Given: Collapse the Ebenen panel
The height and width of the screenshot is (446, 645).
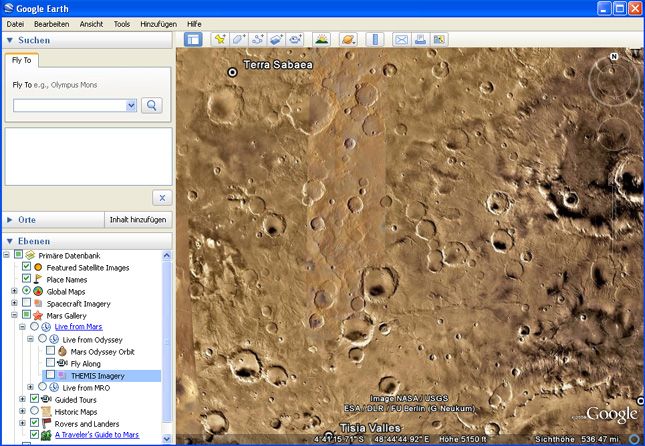Looking at the screenshot, I should pyautogui.click(x=10, y=241).
